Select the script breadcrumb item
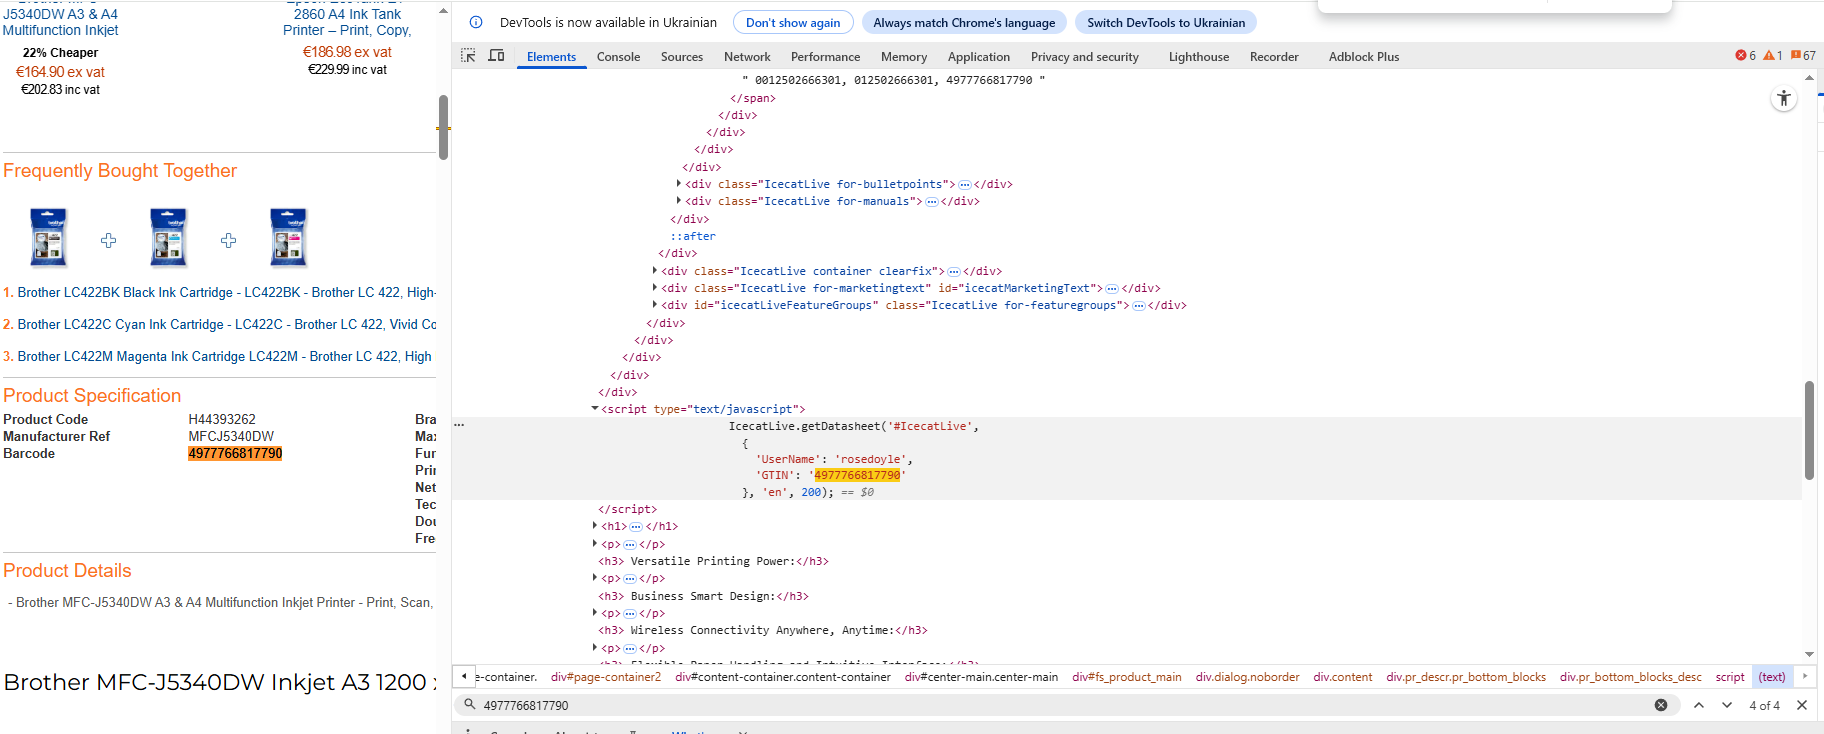The image size is (1824, 734). pos(1730,677)
